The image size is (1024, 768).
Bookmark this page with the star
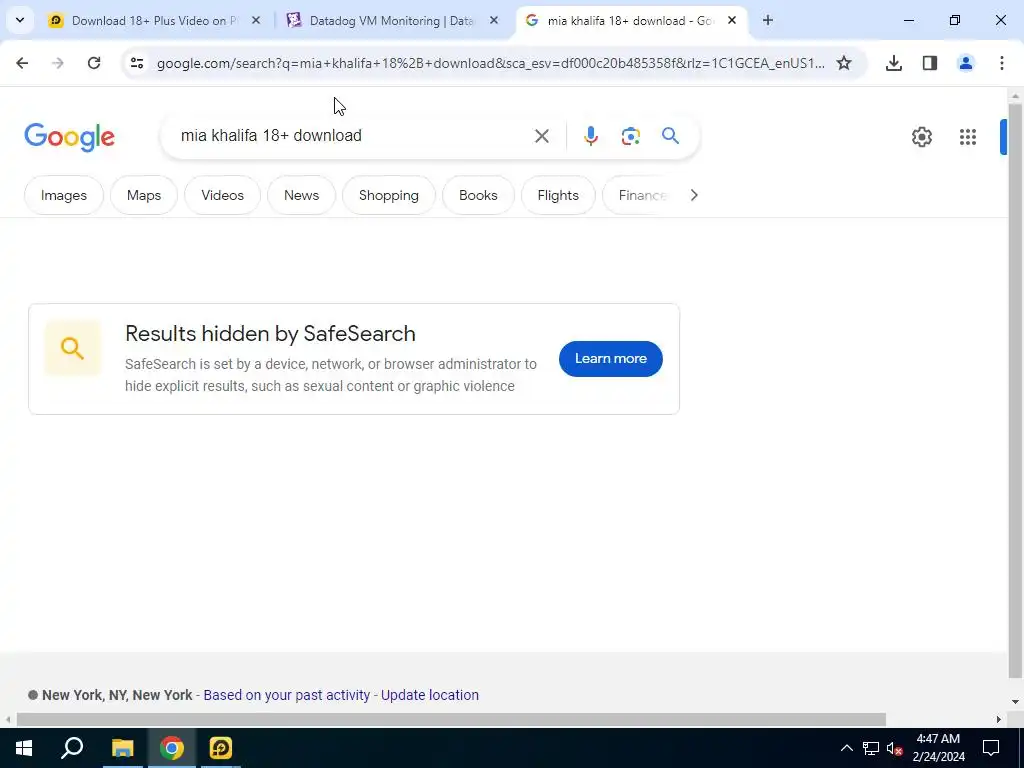pos(844,63)
